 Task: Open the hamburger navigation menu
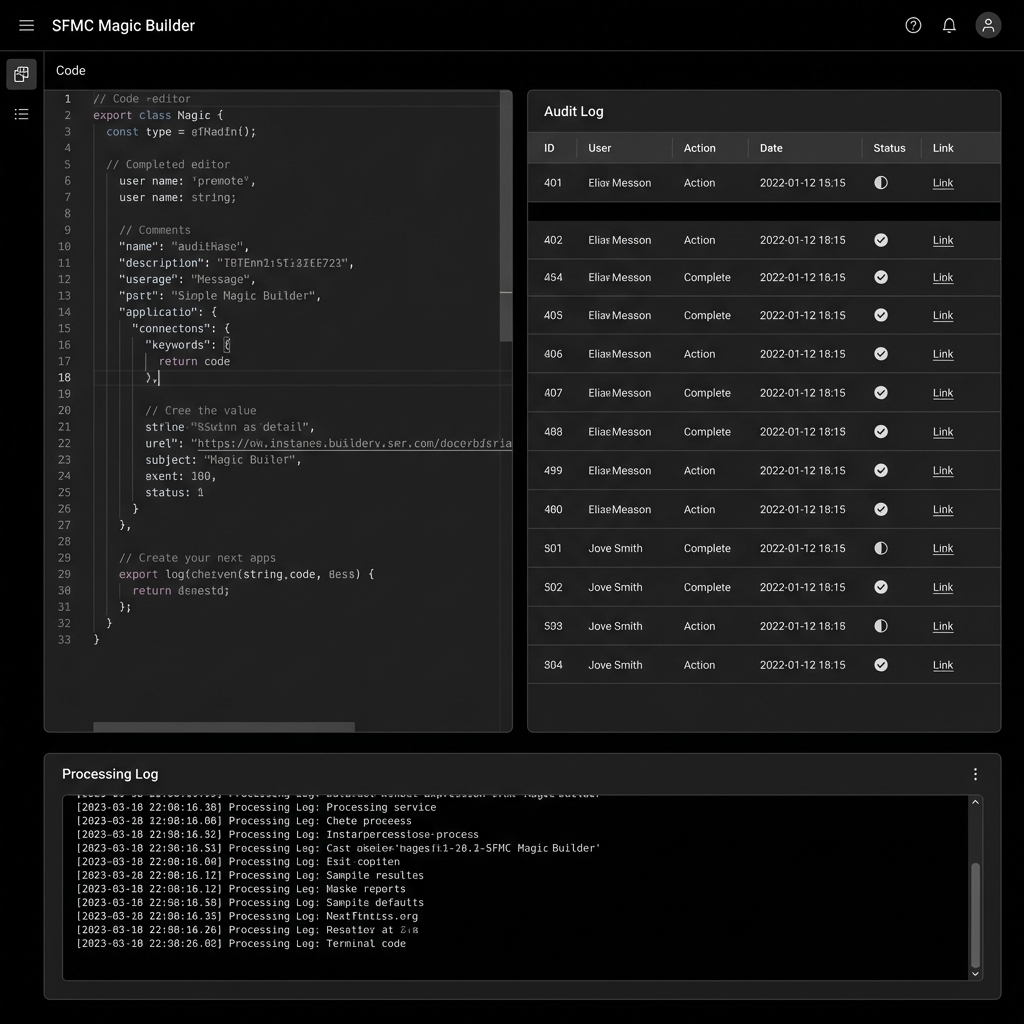click(x=26, y=25)
